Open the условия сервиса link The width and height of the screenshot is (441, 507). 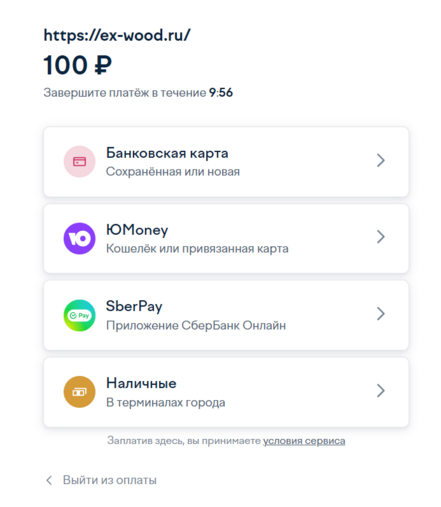pos(304,441)
